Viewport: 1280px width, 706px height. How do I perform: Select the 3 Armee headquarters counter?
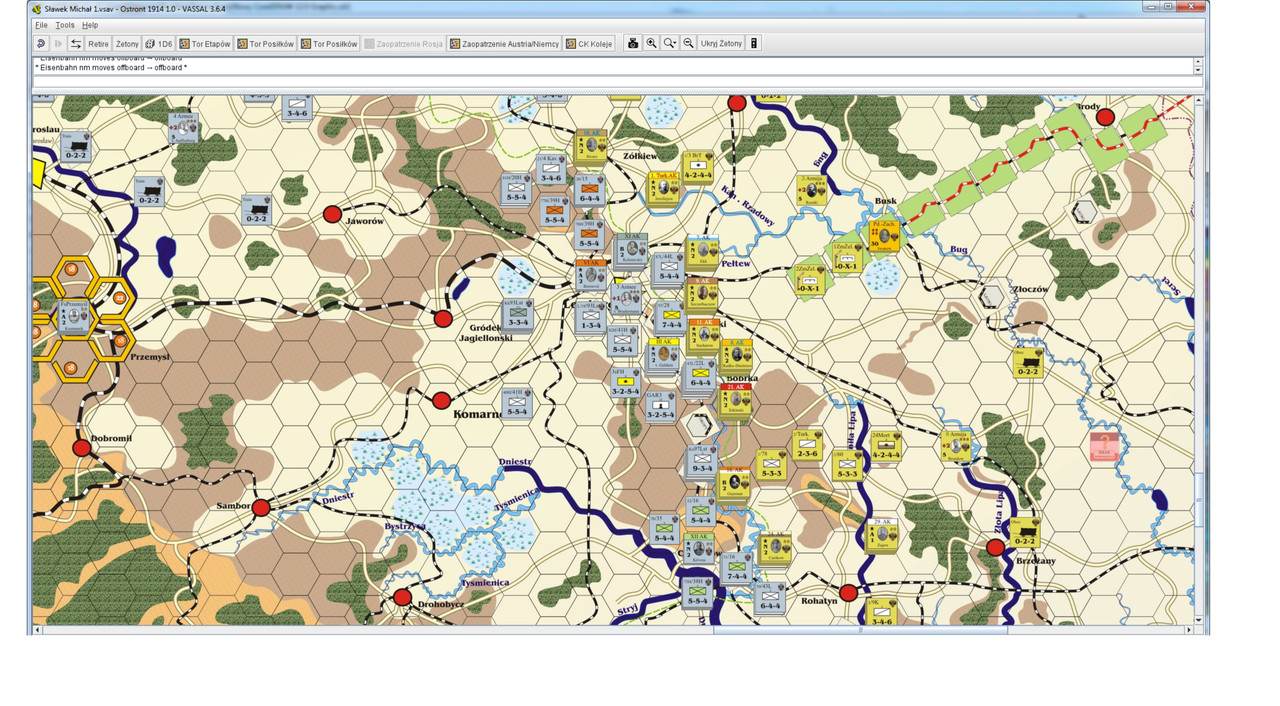coord(627,297)
